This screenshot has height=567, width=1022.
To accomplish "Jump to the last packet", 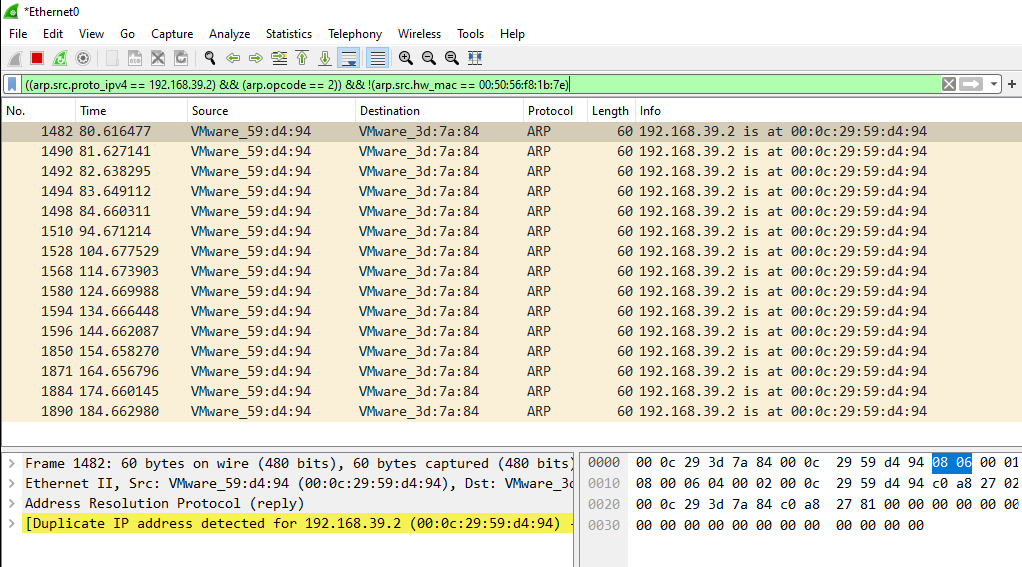I will click(x=325, y=59).
